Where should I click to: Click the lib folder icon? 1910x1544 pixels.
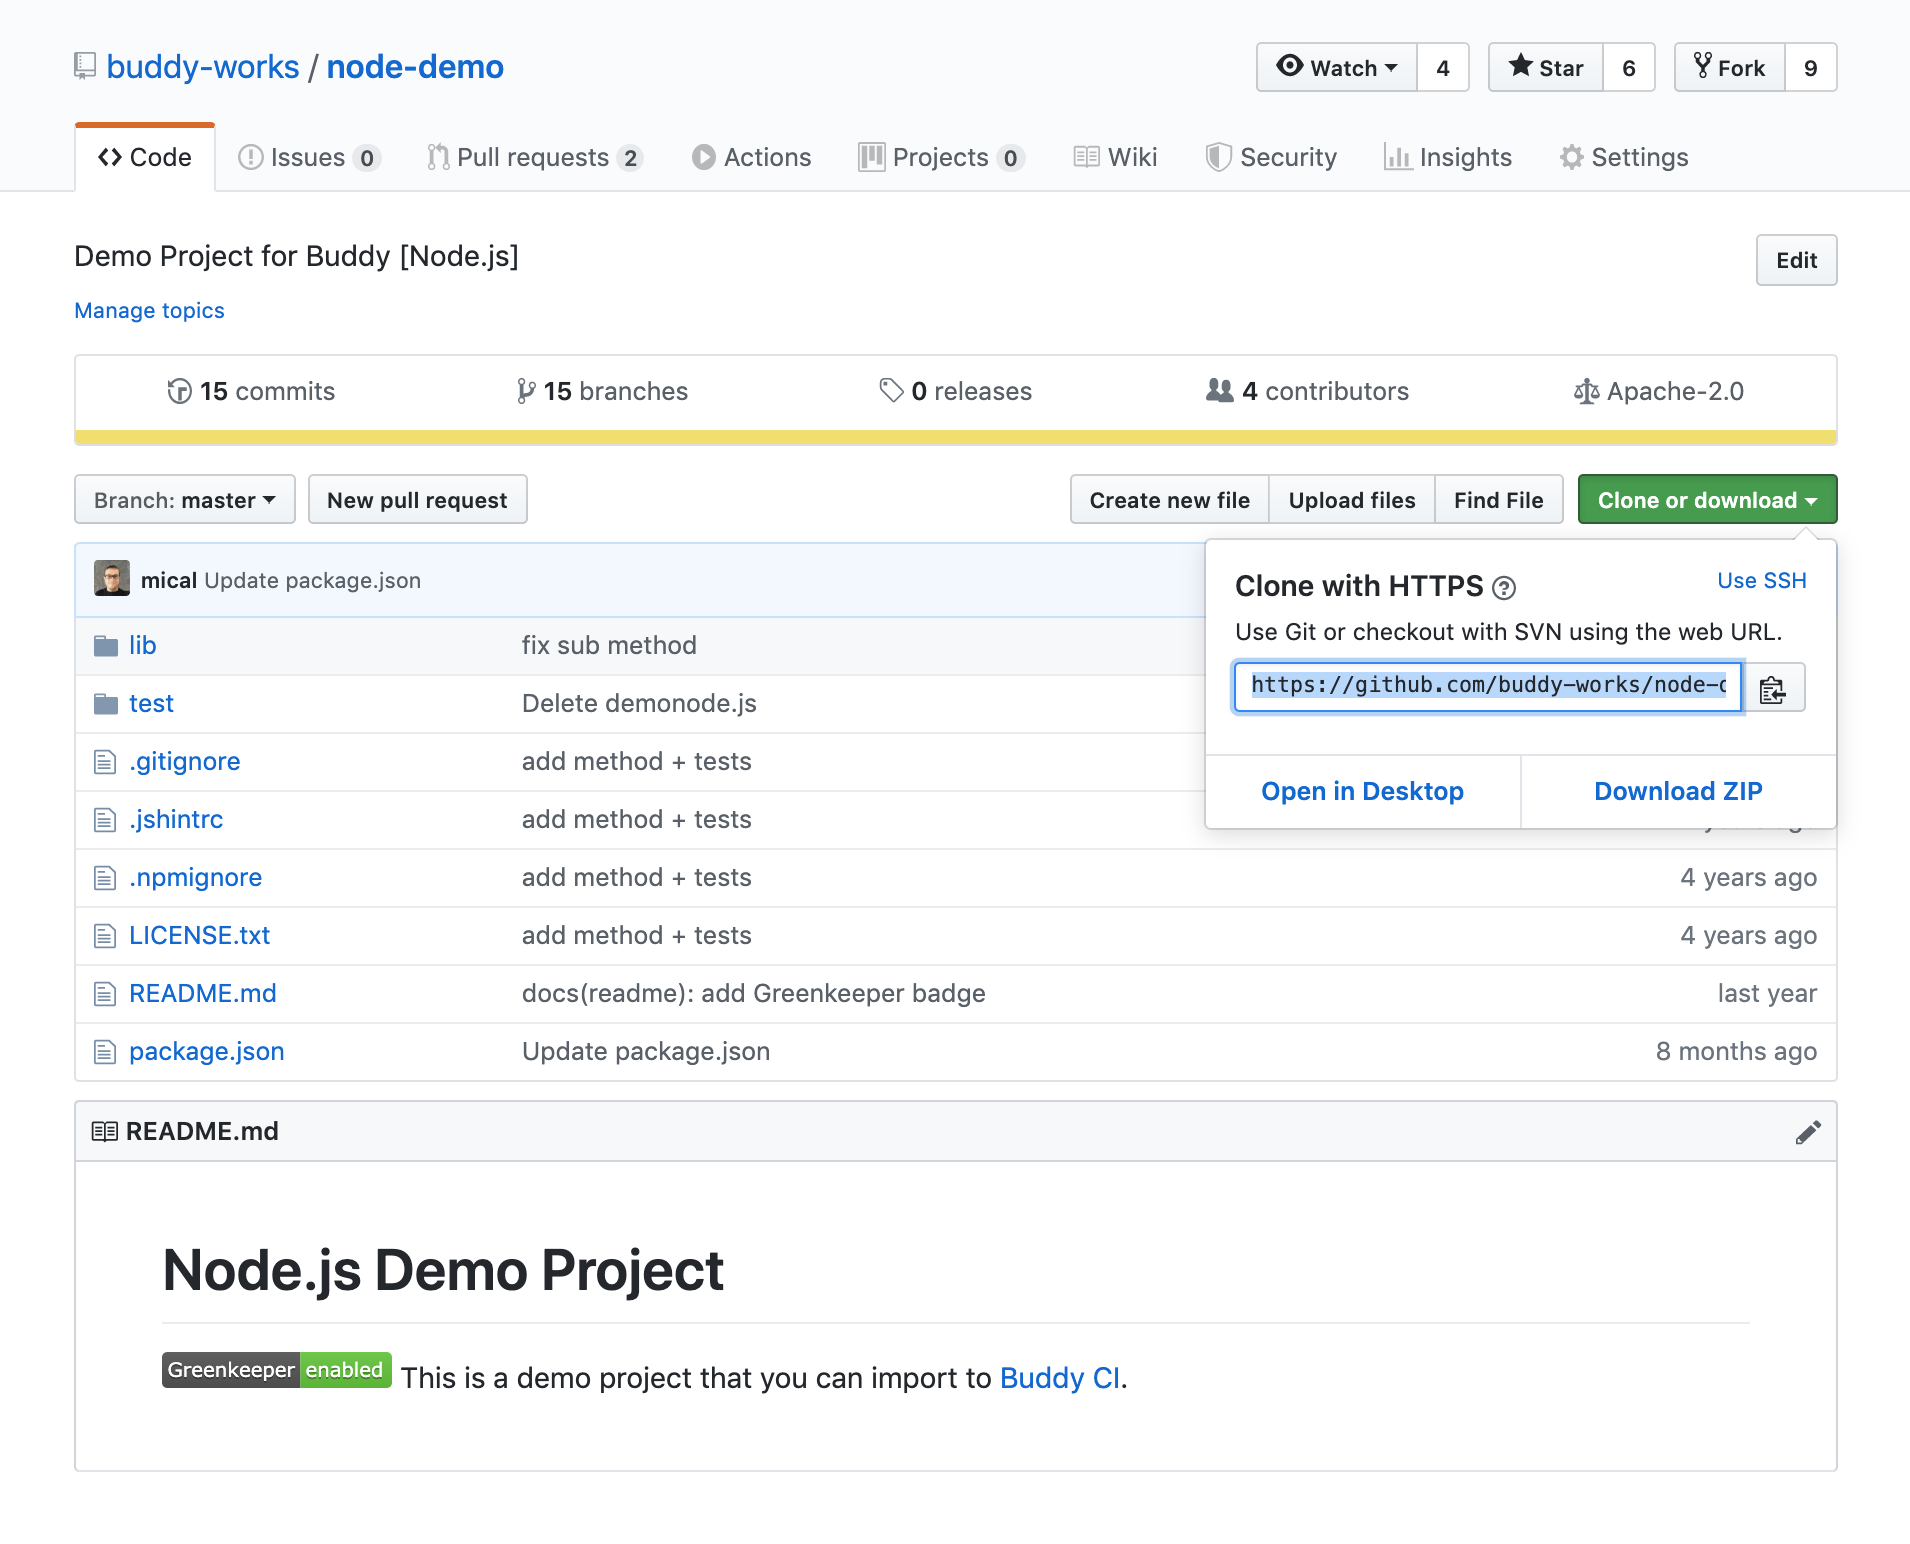[x=105, y=646]
